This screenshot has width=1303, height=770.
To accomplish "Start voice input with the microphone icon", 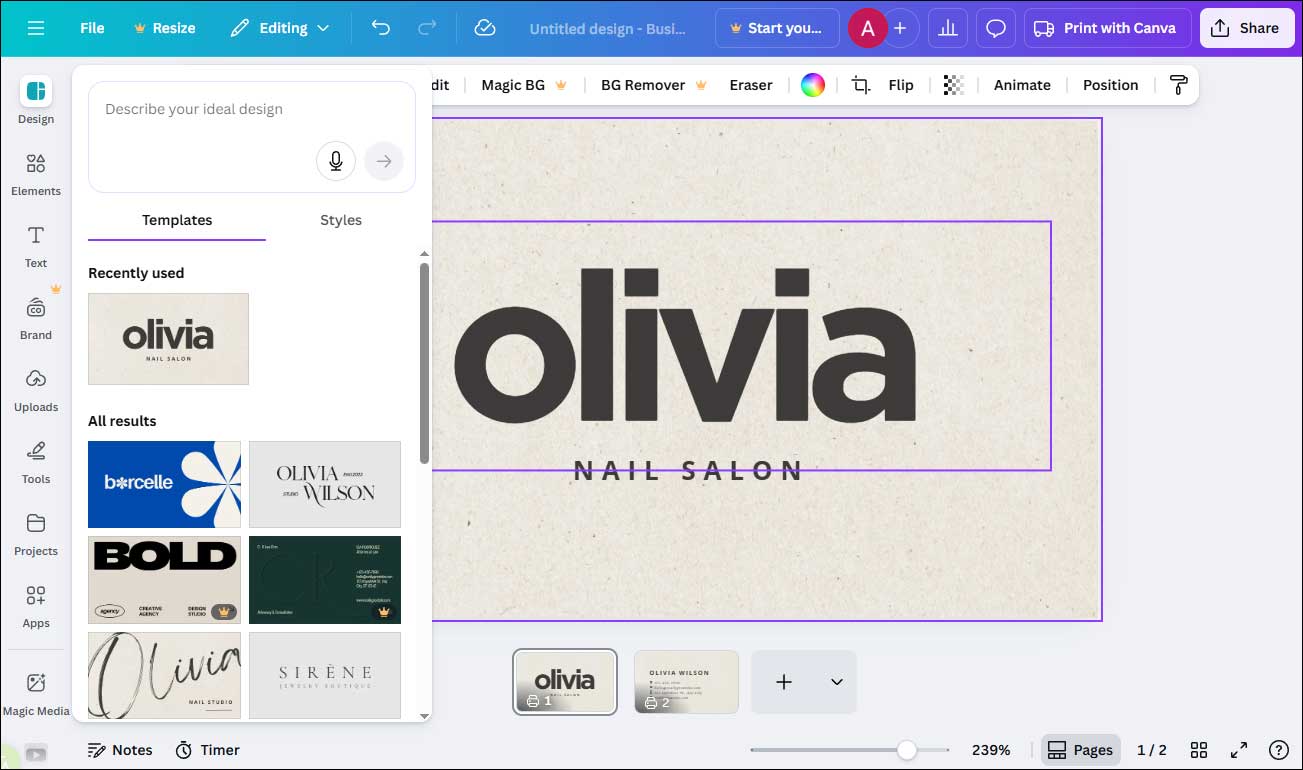I will (x=335, y=161).
